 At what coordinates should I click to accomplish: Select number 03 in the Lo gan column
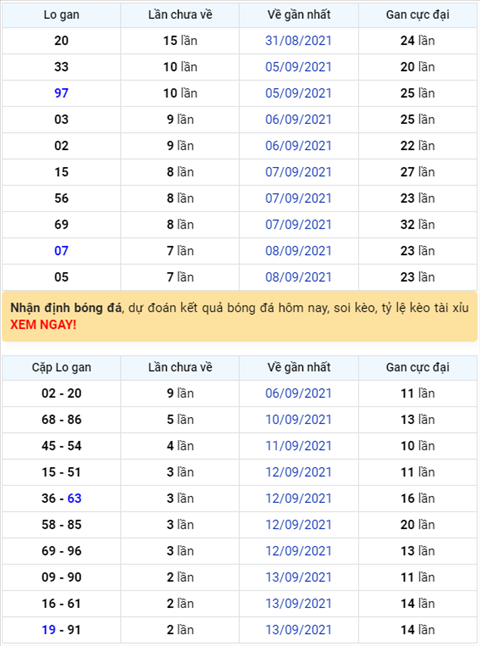[x=61, y=120]
